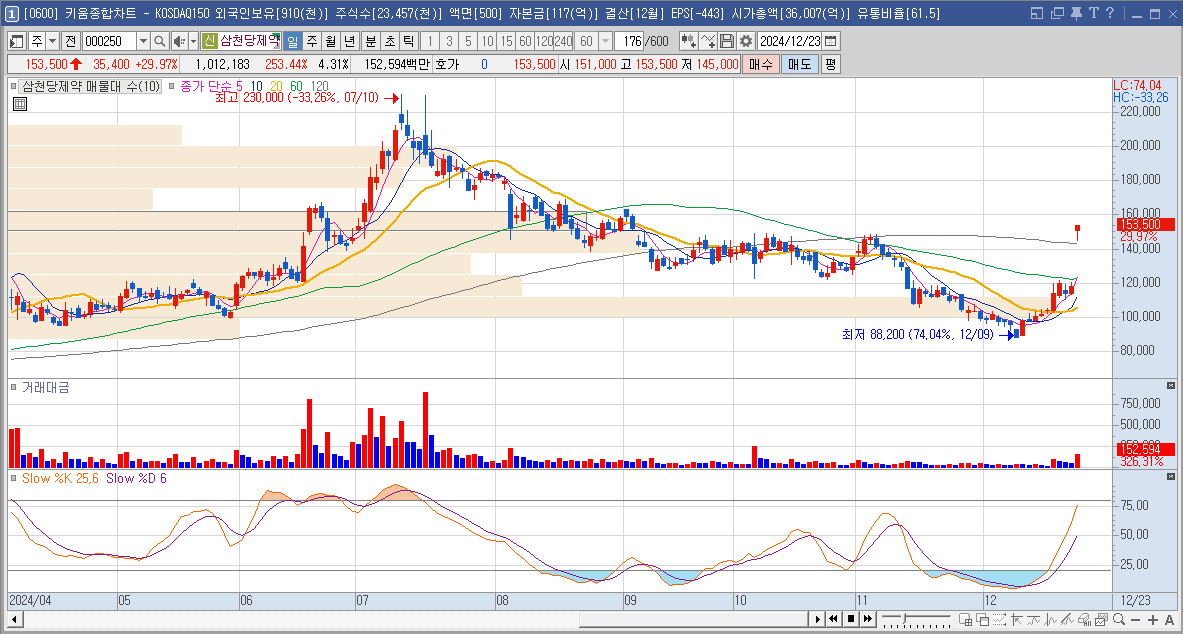Select yearly 년 period toggle
Image resolution: width=1183 pixels, height=634 pixels.
pyautogui.click(x=349, y=41)
